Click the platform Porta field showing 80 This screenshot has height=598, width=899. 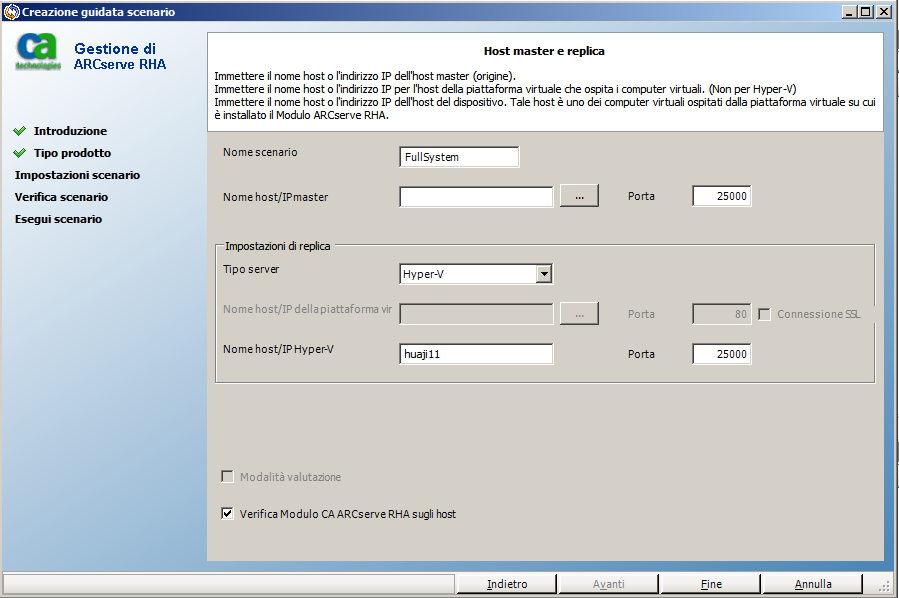coord(722,314)
